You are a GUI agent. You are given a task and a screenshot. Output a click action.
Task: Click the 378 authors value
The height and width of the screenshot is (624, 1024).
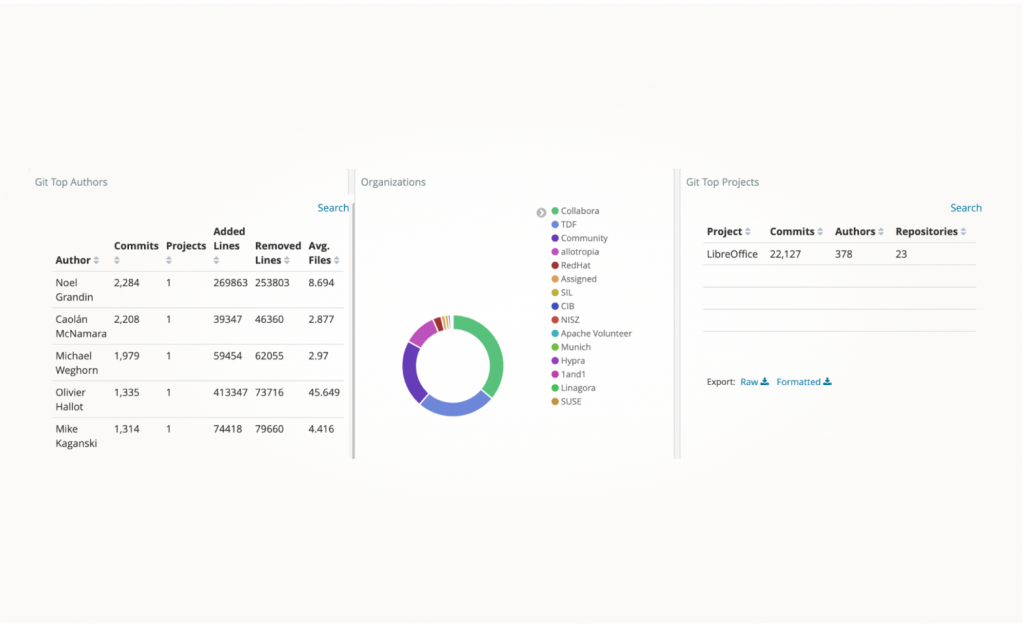[x=843, y=254]
